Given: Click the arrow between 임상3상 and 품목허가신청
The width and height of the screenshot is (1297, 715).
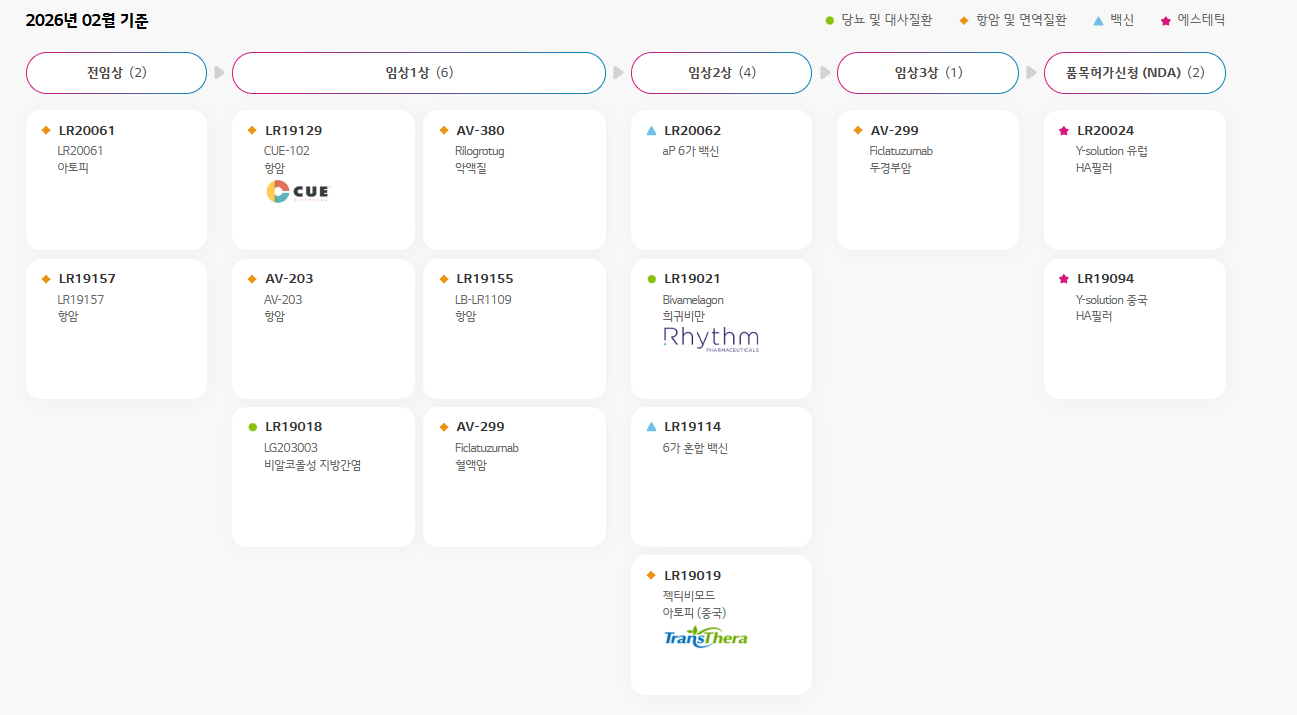Looking at the screenshot, I should 1031,73.
